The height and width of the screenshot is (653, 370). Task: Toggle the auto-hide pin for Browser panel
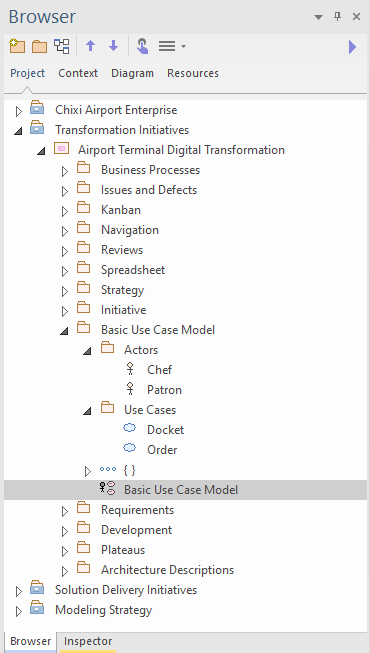pos(338,17)
